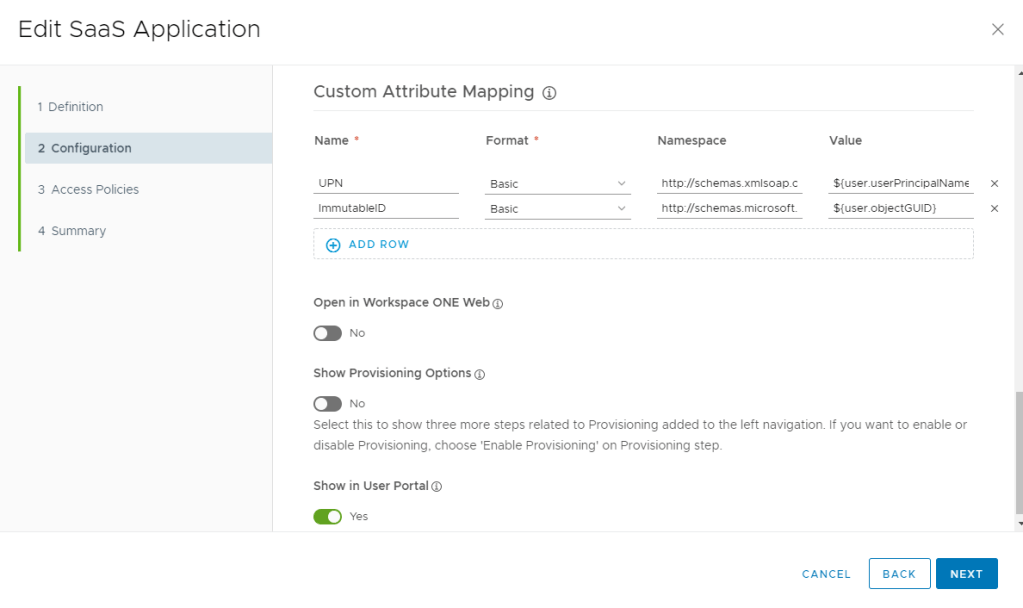Click the Back button
This screenshot has width=1023, height=608.
(899, 574)
